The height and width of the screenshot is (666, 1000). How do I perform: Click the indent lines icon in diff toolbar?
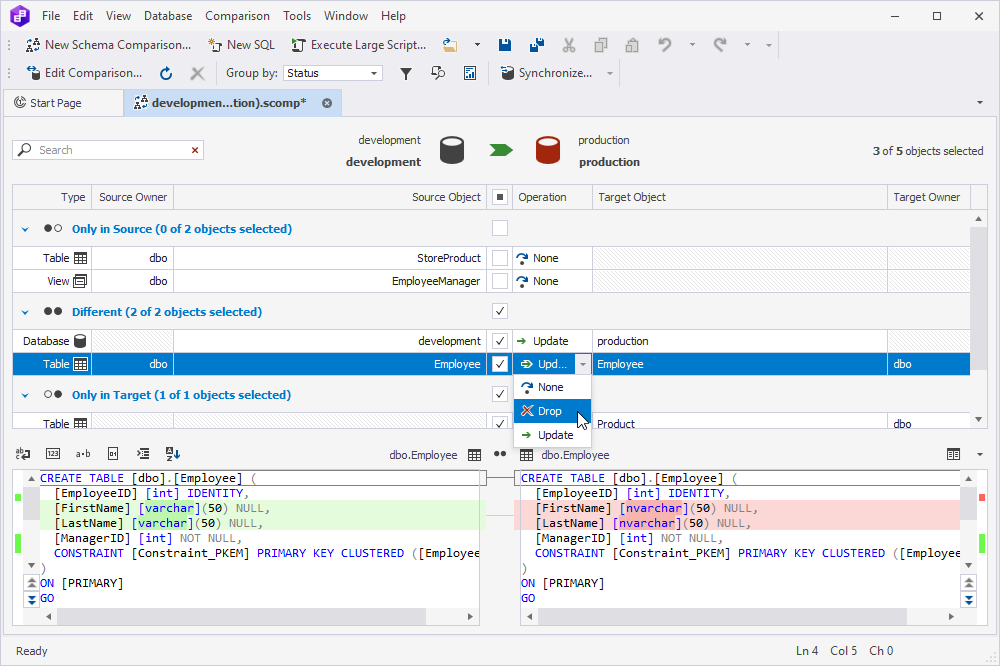click(143, 454)
